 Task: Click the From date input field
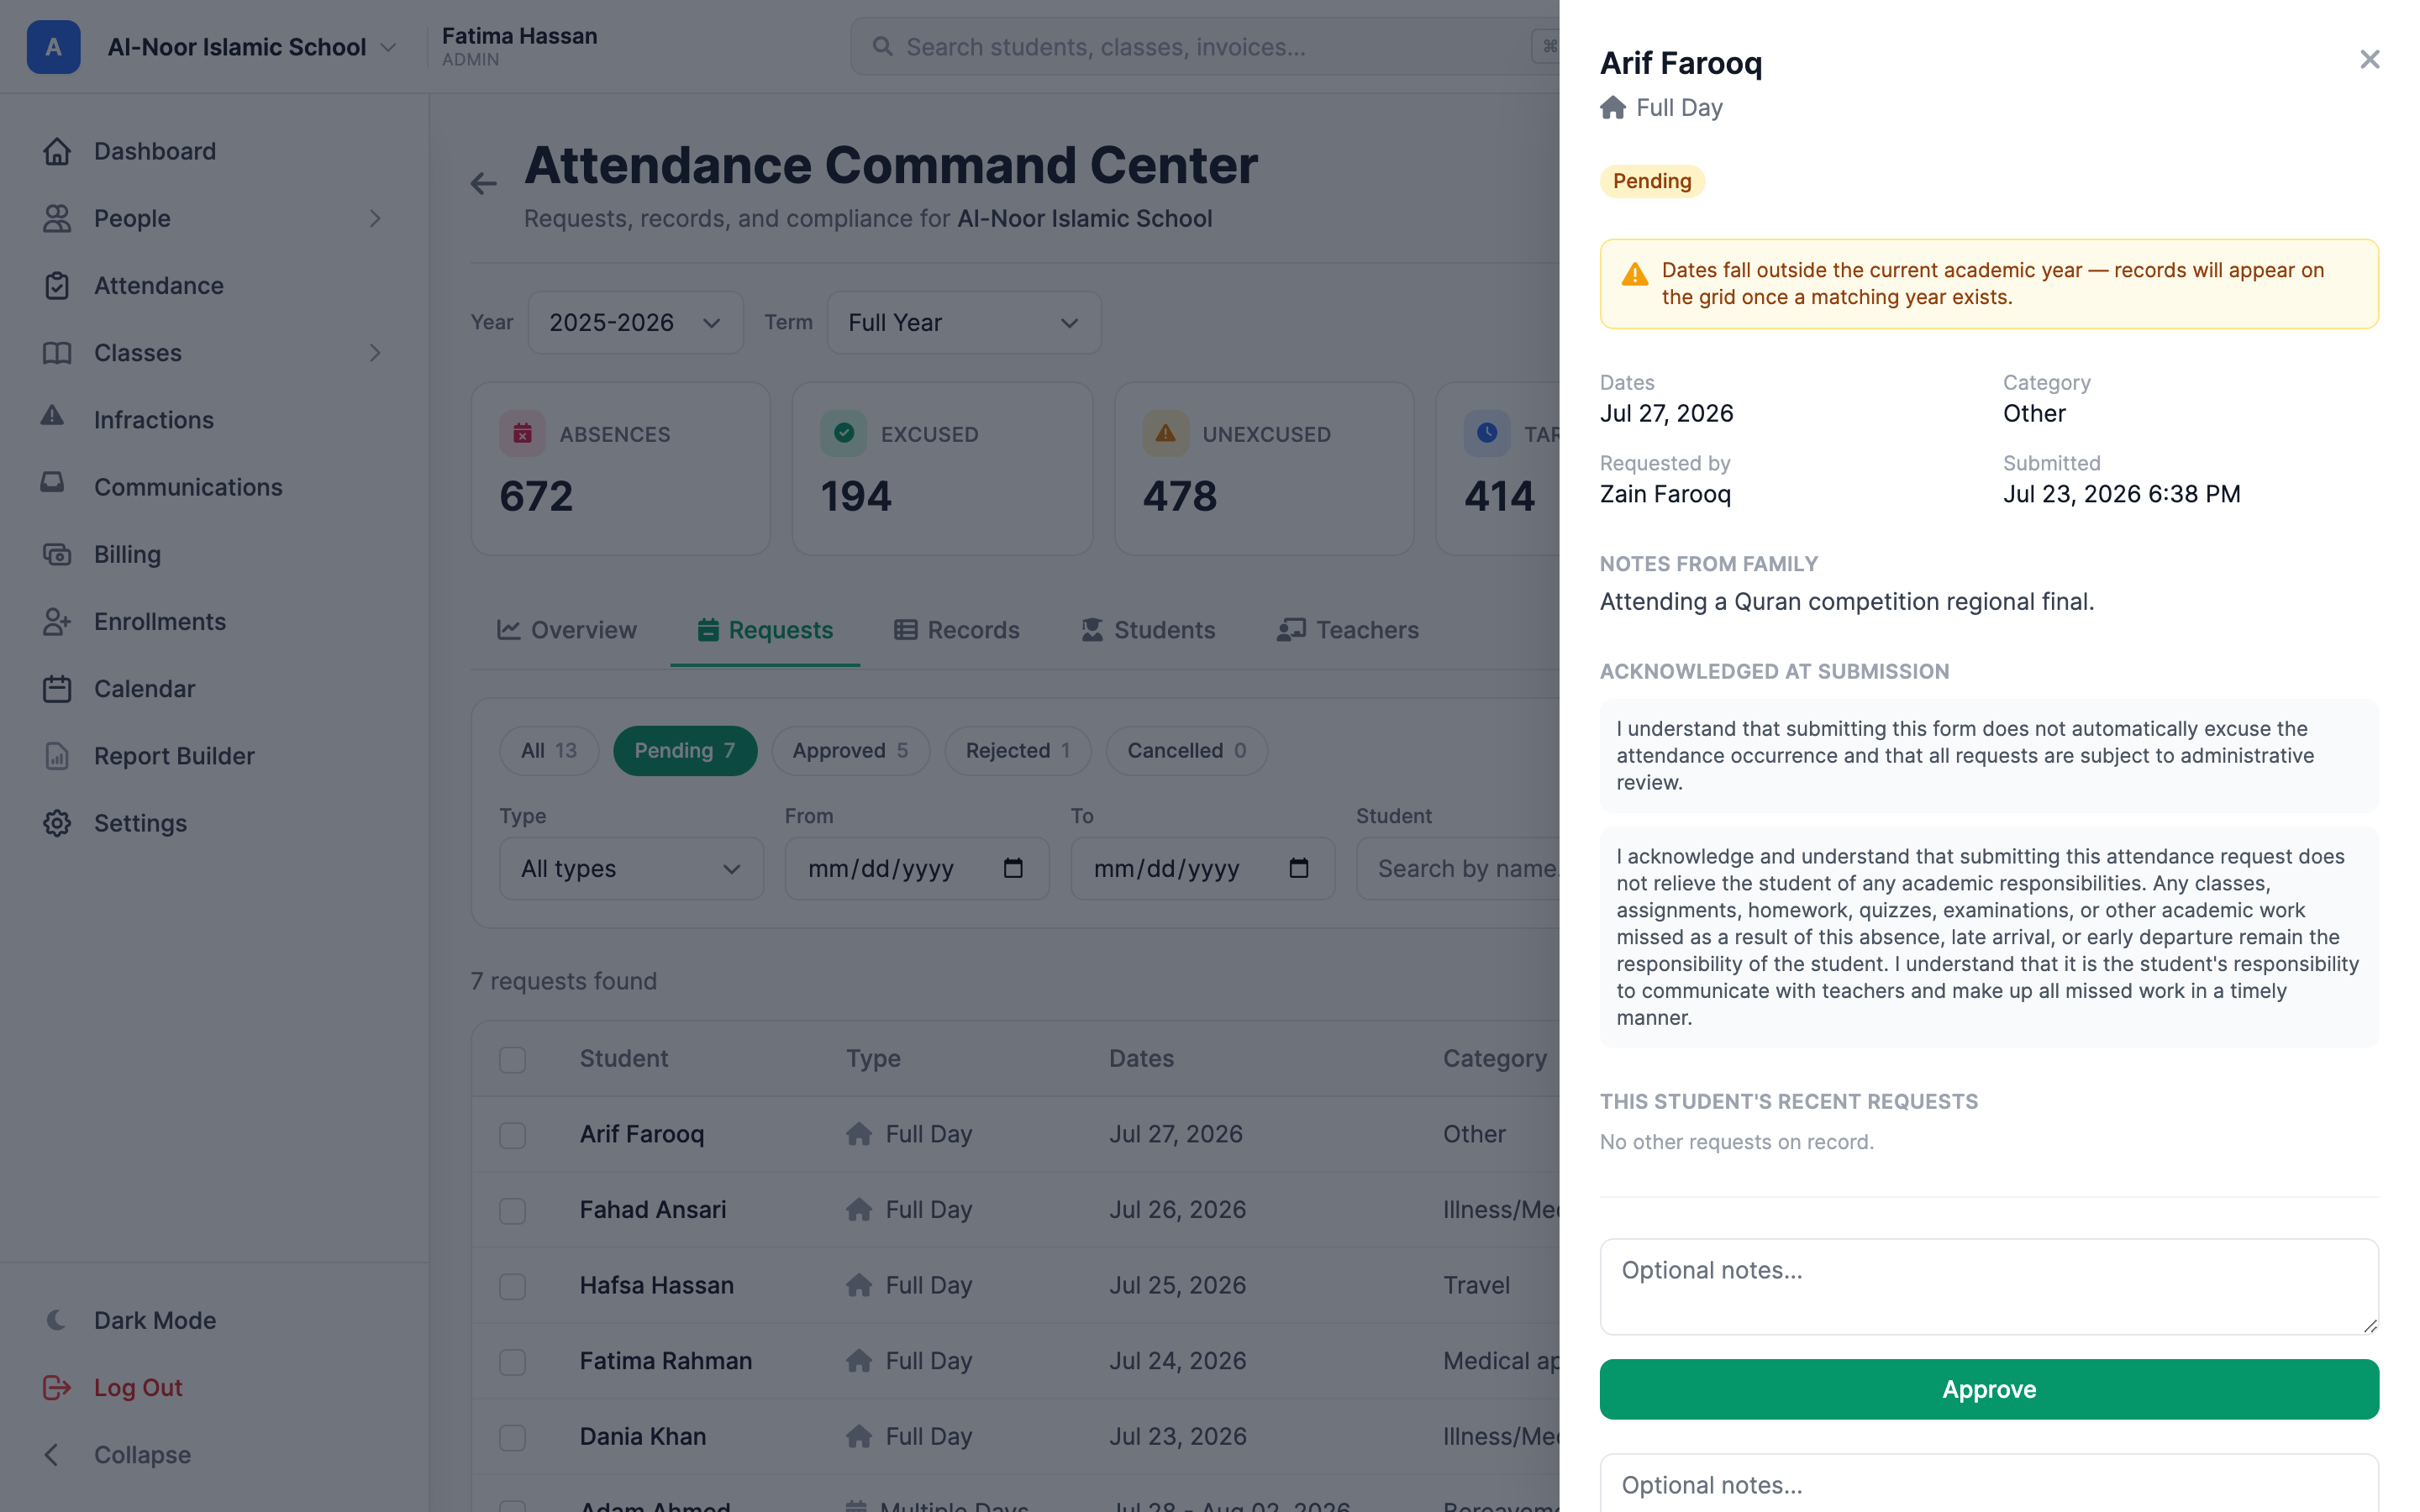[917, 868]
